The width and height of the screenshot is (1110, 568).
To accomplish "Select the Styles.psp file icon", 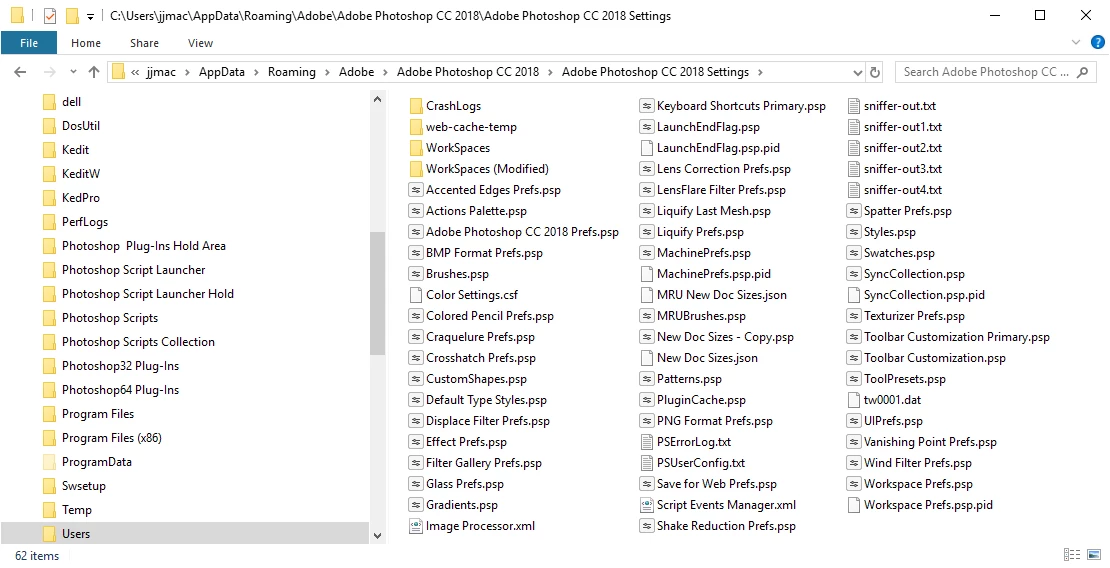I will click(x=854, y=232).
